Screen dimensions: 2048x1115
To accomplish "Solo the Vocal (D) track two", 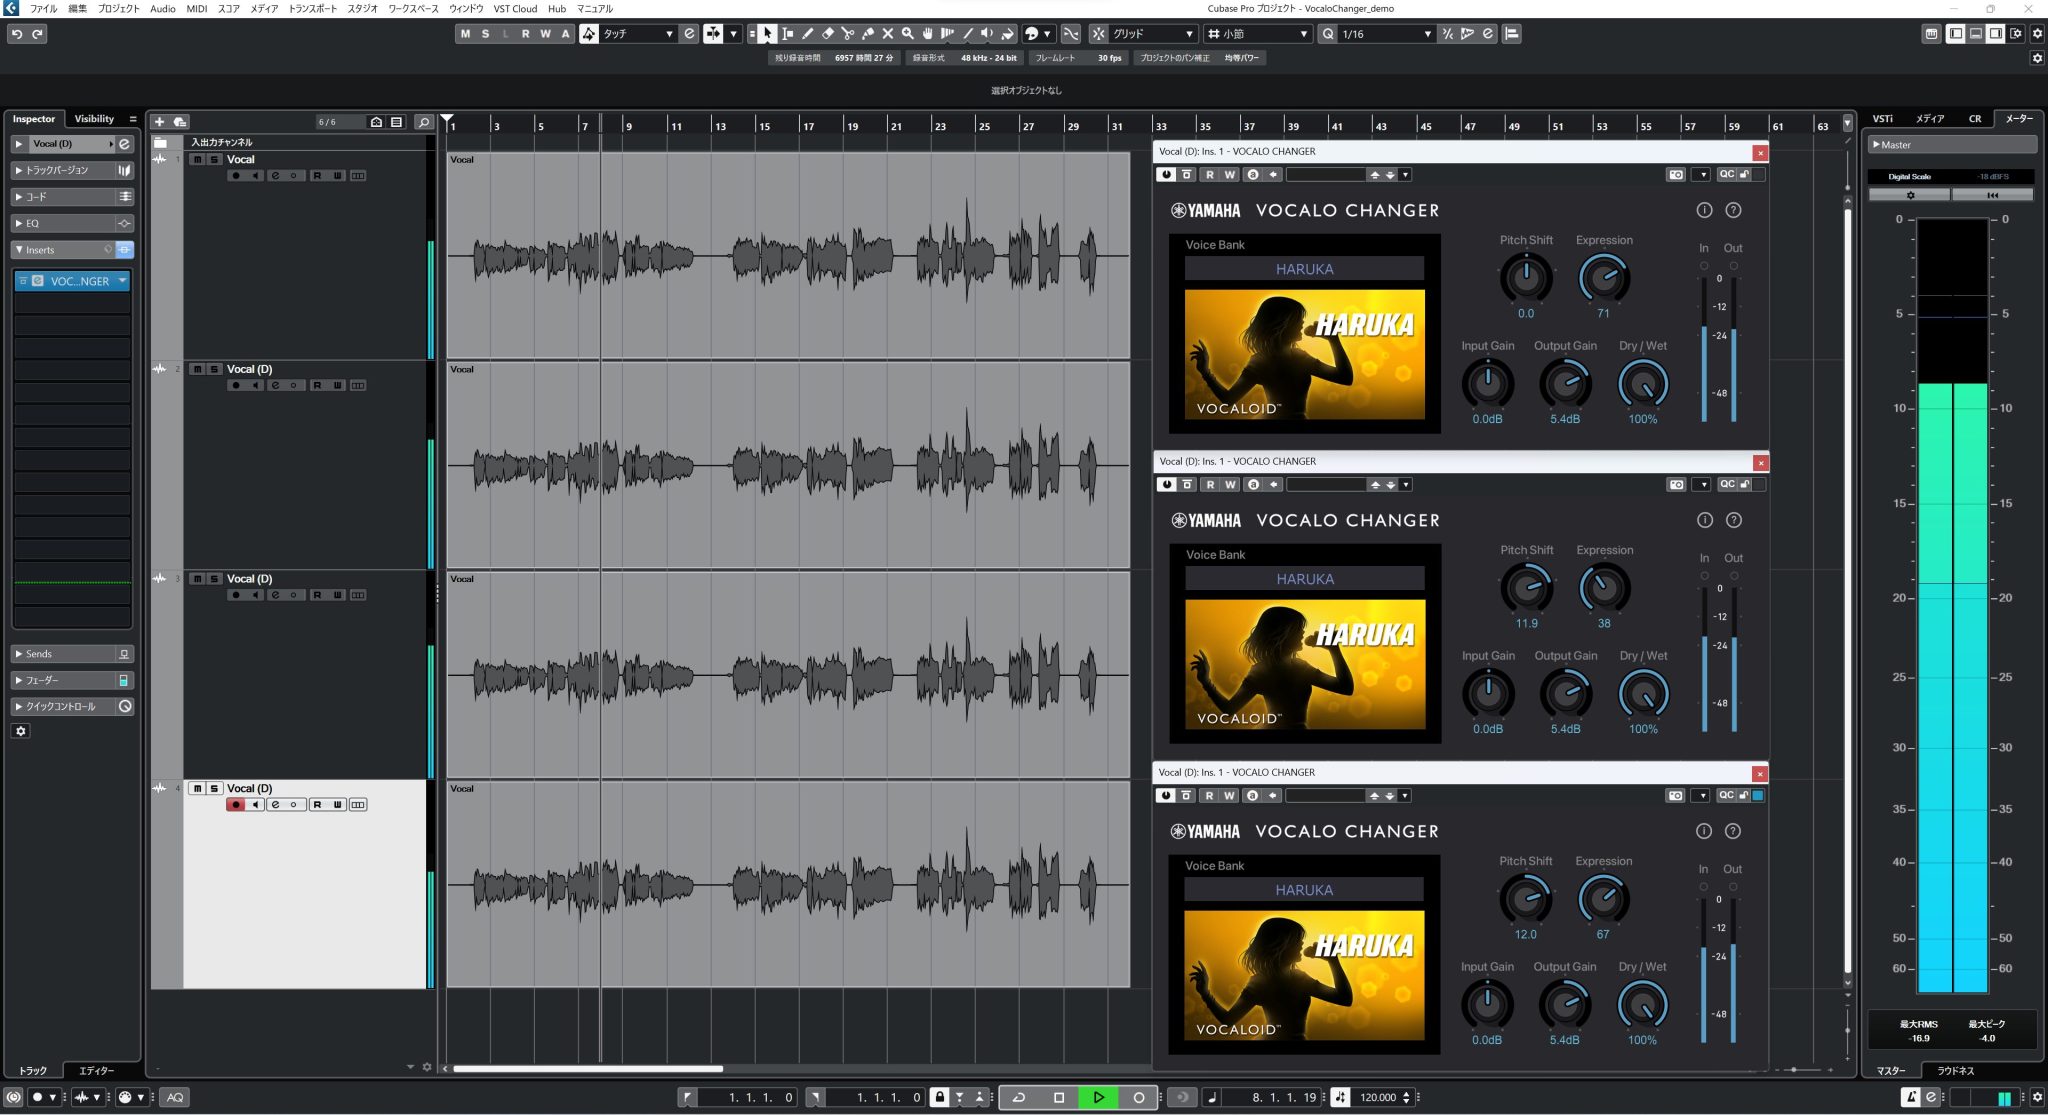I will pos(213,369).
